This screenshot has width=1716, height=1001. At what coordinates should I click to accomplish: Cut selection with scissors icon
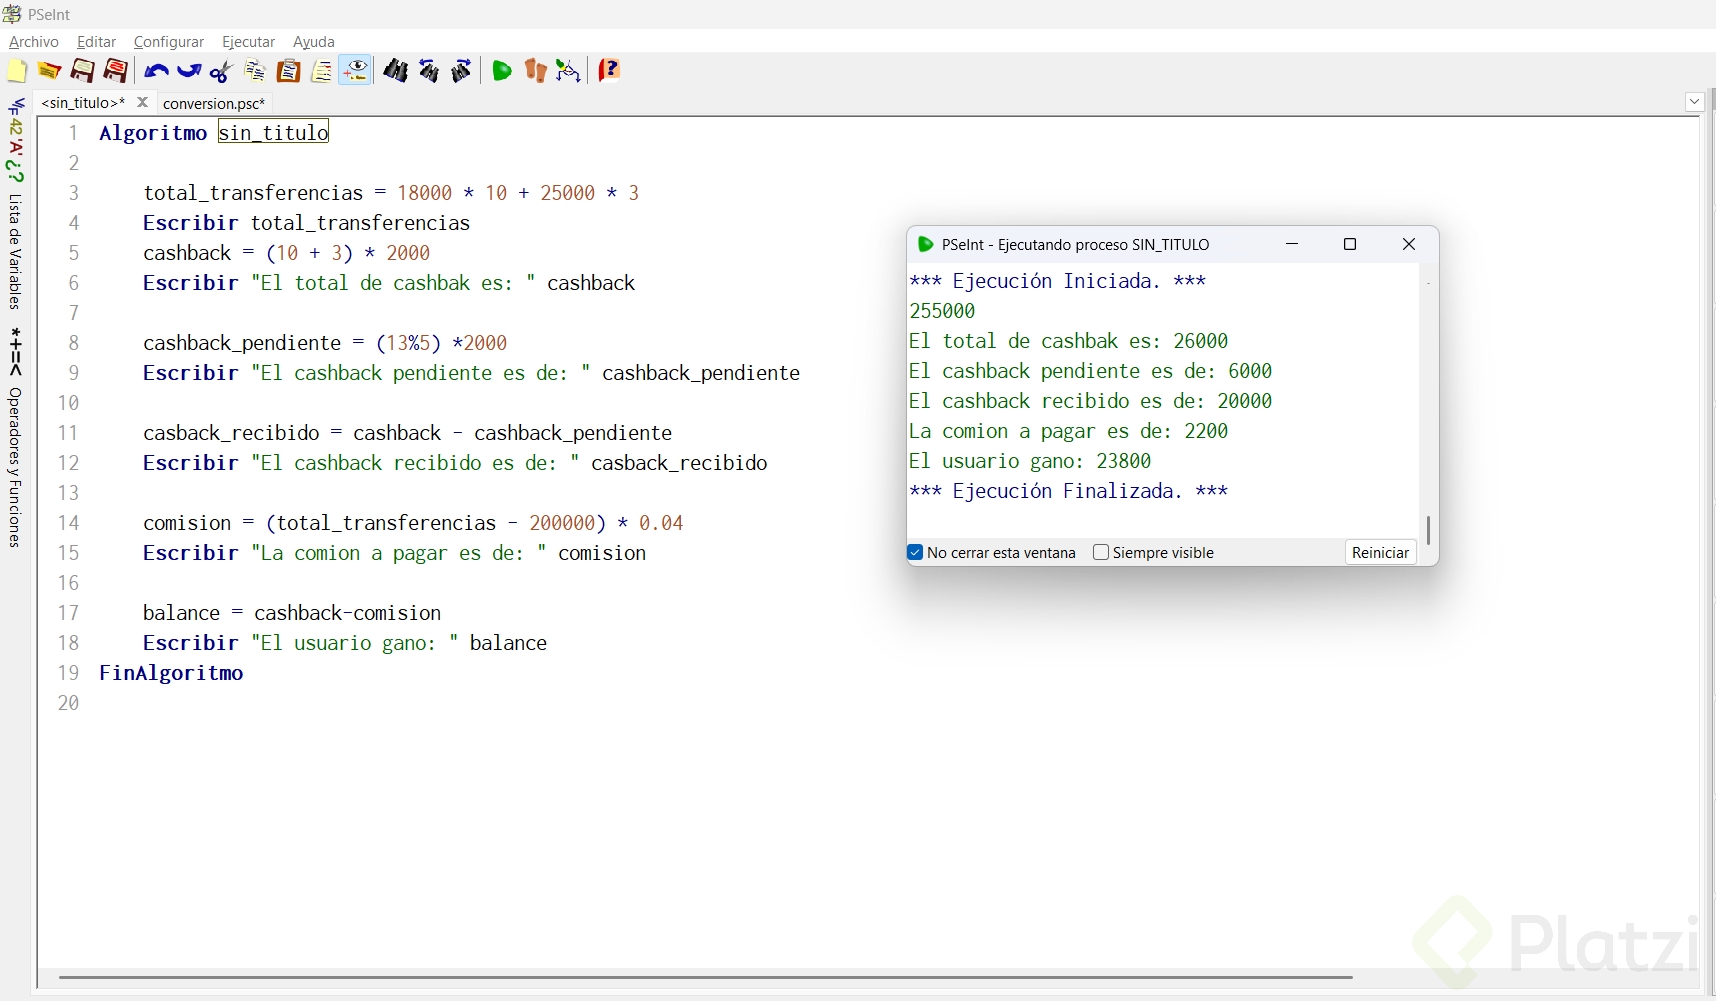[221, 71]
